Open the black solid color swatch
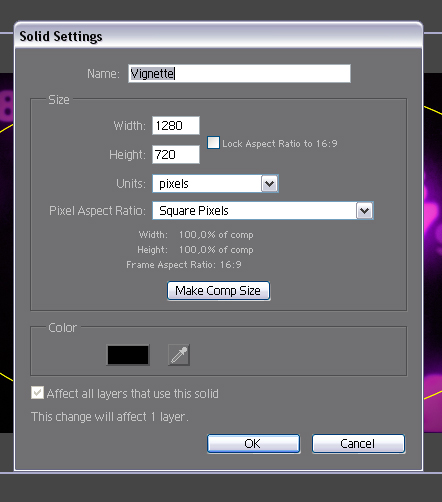This screenshot has height=502, width=442. point(128,355)
